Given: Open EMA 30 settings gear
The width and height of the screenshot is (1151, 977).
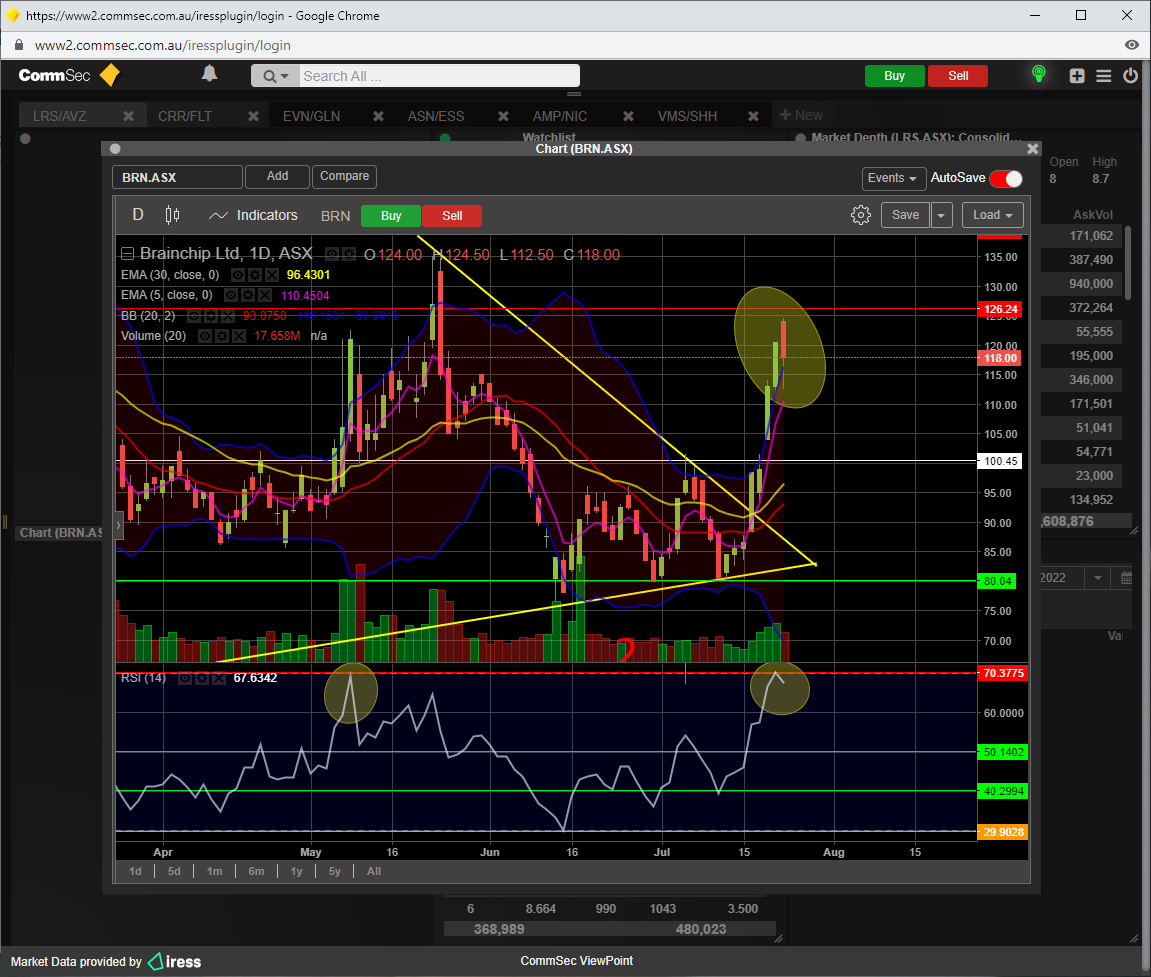Looking at the screenshot, I should 255,275.
